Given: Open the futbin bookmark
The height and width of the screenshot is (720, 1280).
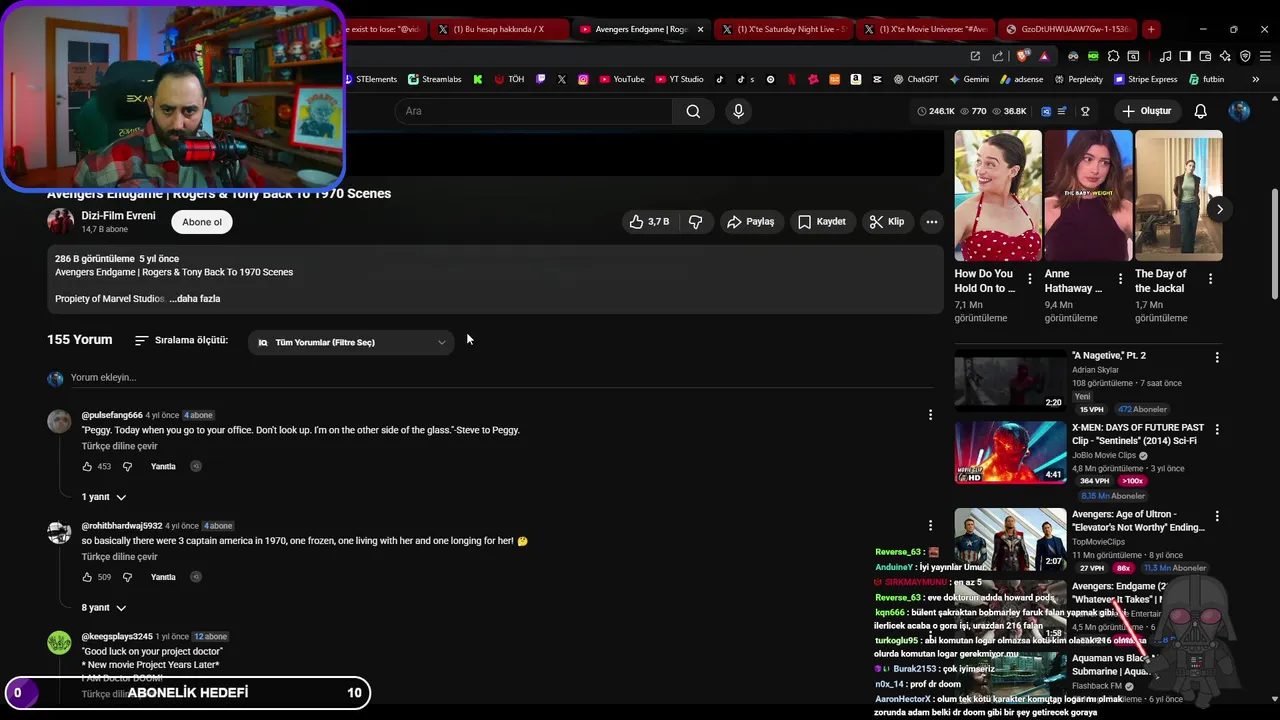Looking at the screenshot, I should pos(1206,79).
